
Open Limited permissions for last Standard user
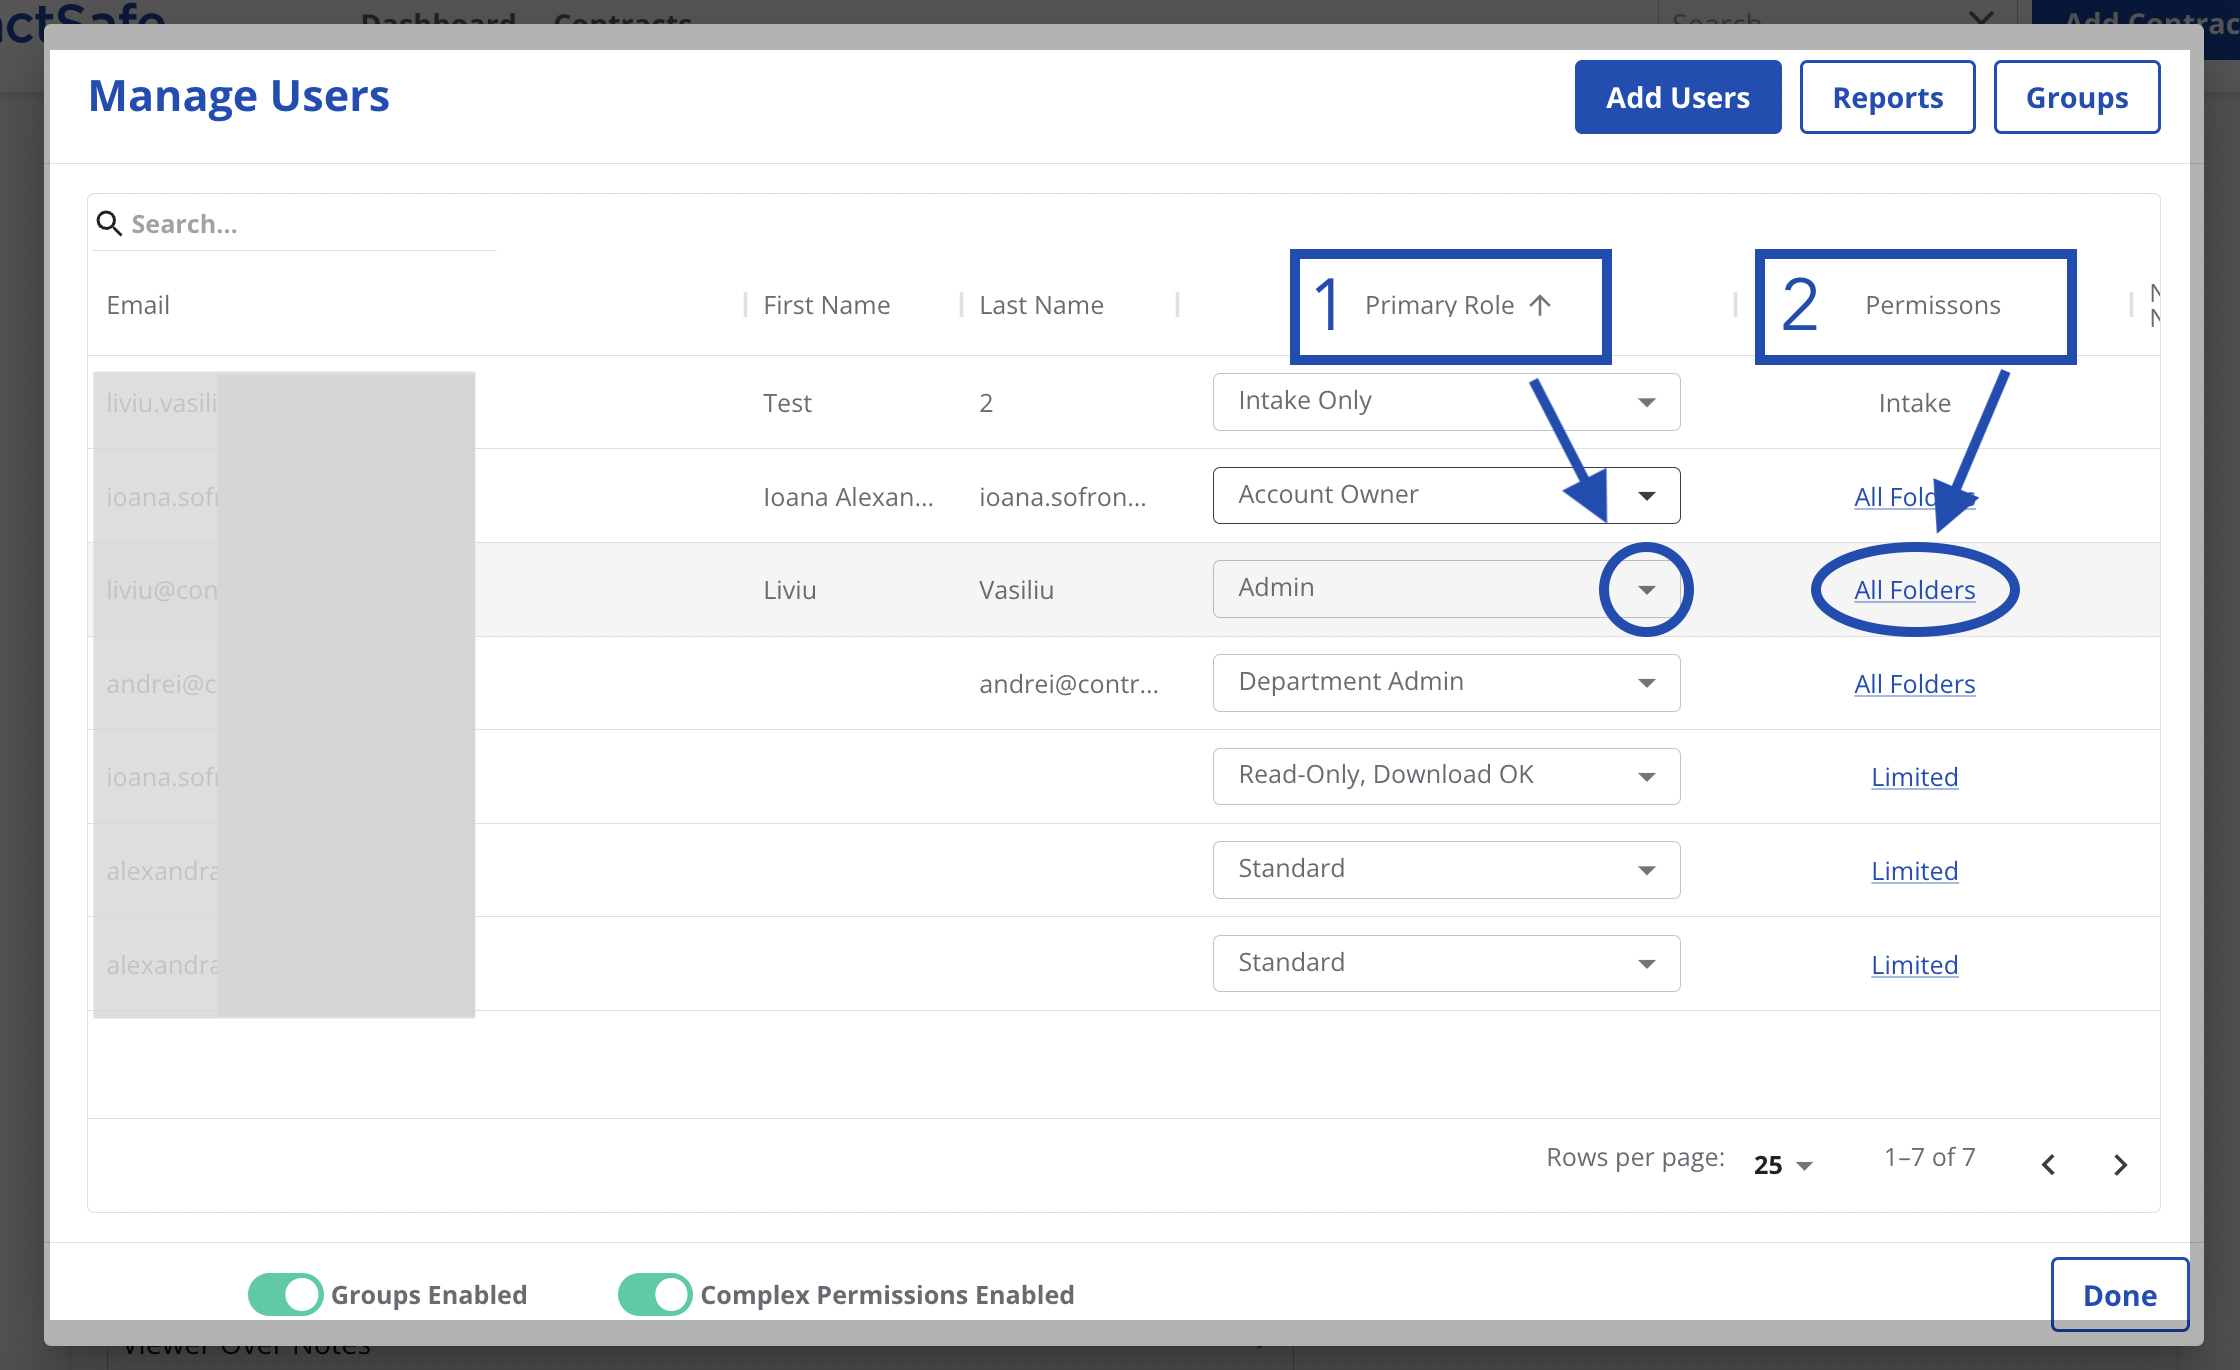[1914, 965]
